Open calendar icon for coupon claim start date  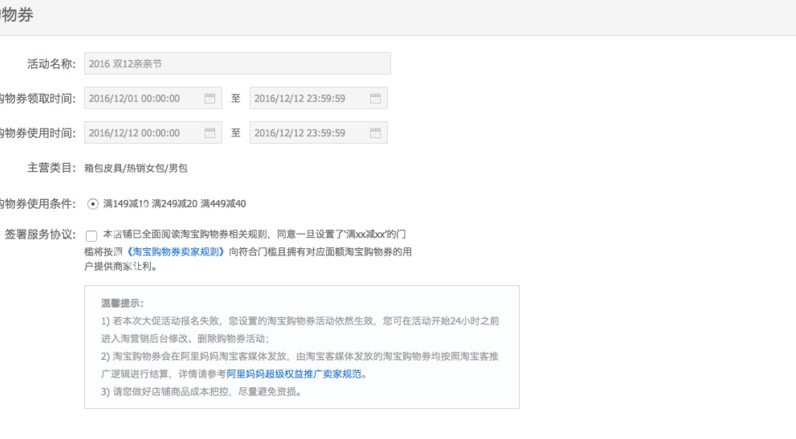(210, 99)
